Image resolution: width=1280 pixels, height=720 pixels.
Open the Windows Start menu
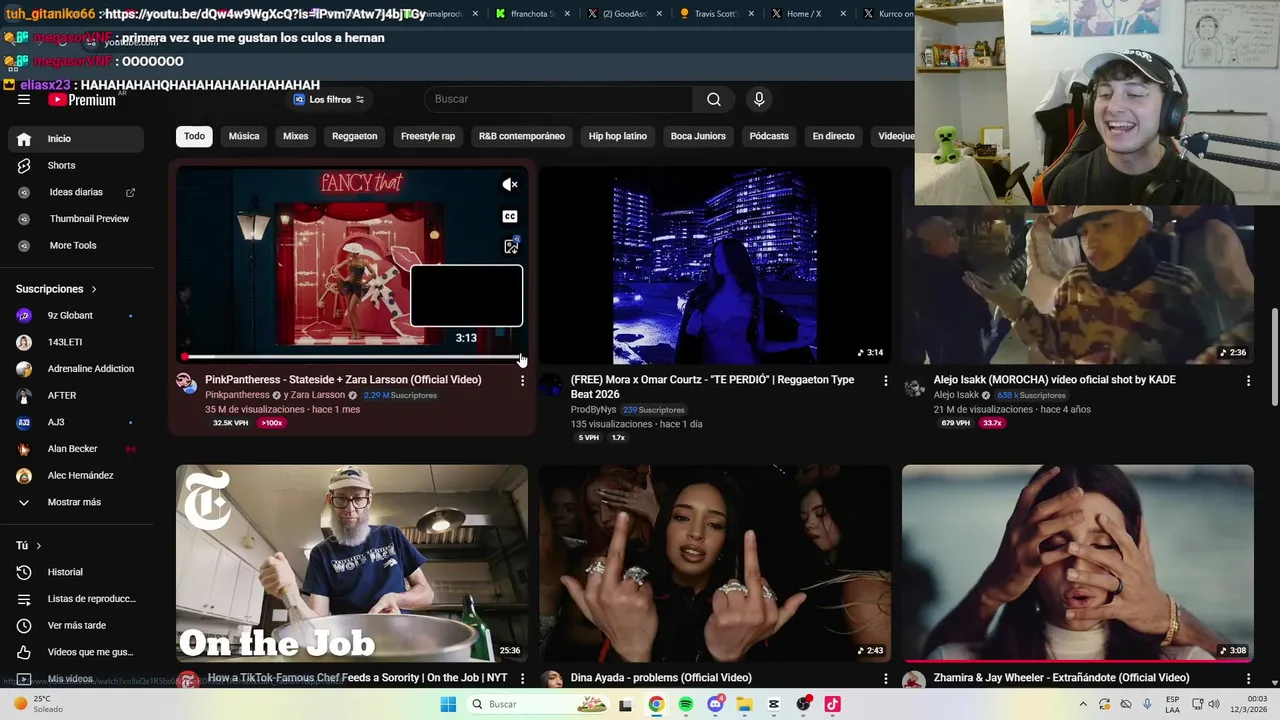point(449,704)
